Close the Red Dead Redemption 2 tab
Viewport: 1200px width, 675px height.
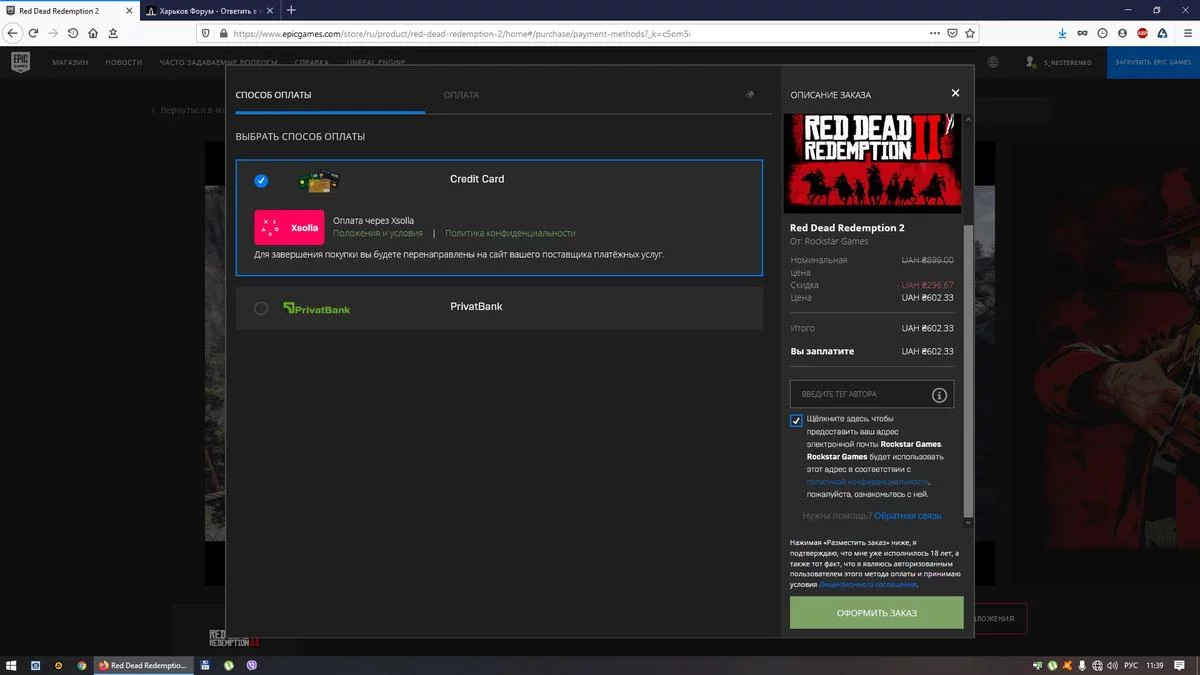tap(129, 10)
